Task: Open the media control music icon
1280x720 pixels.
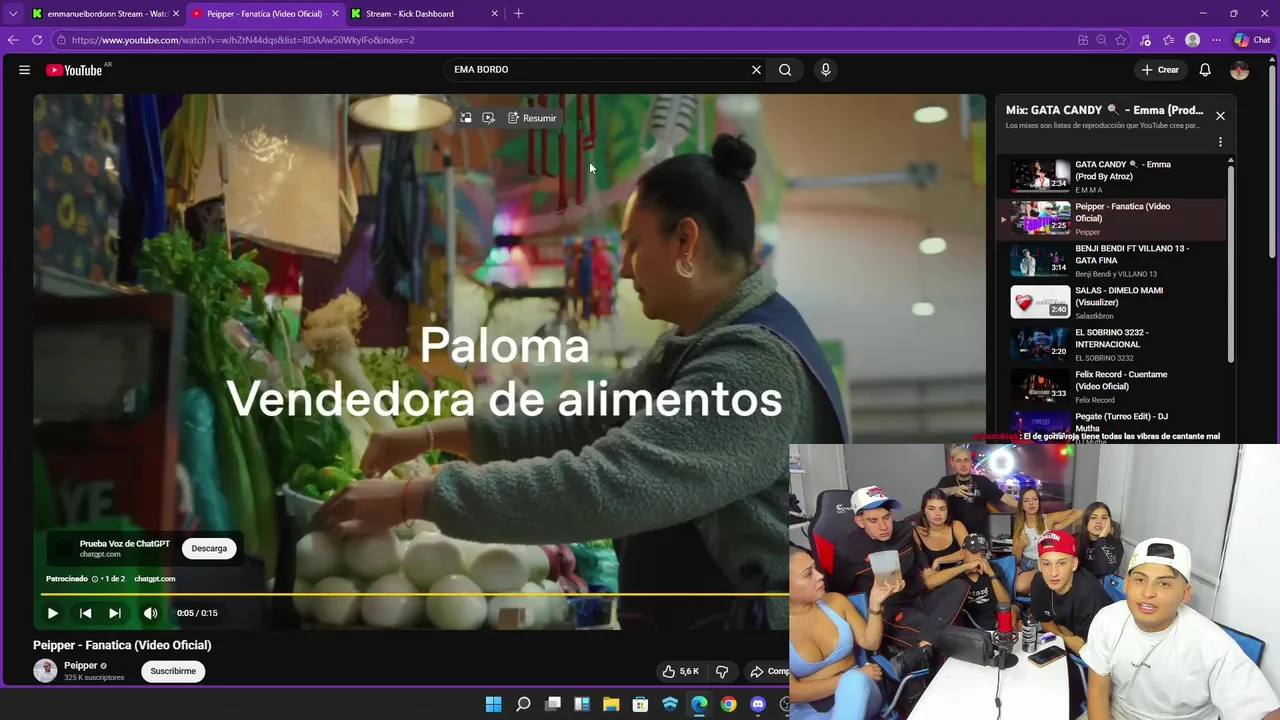Action: [1145, 40]
